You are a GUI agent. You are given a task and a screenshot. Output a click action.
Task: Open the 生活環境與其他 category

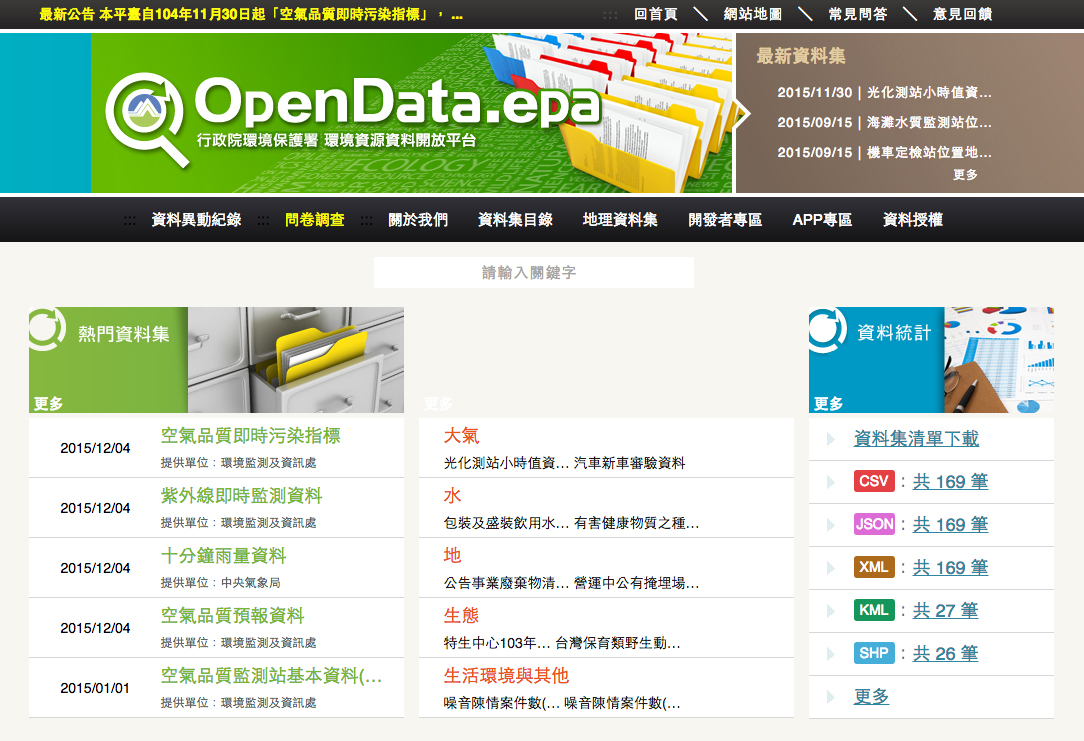coord(506,676)
